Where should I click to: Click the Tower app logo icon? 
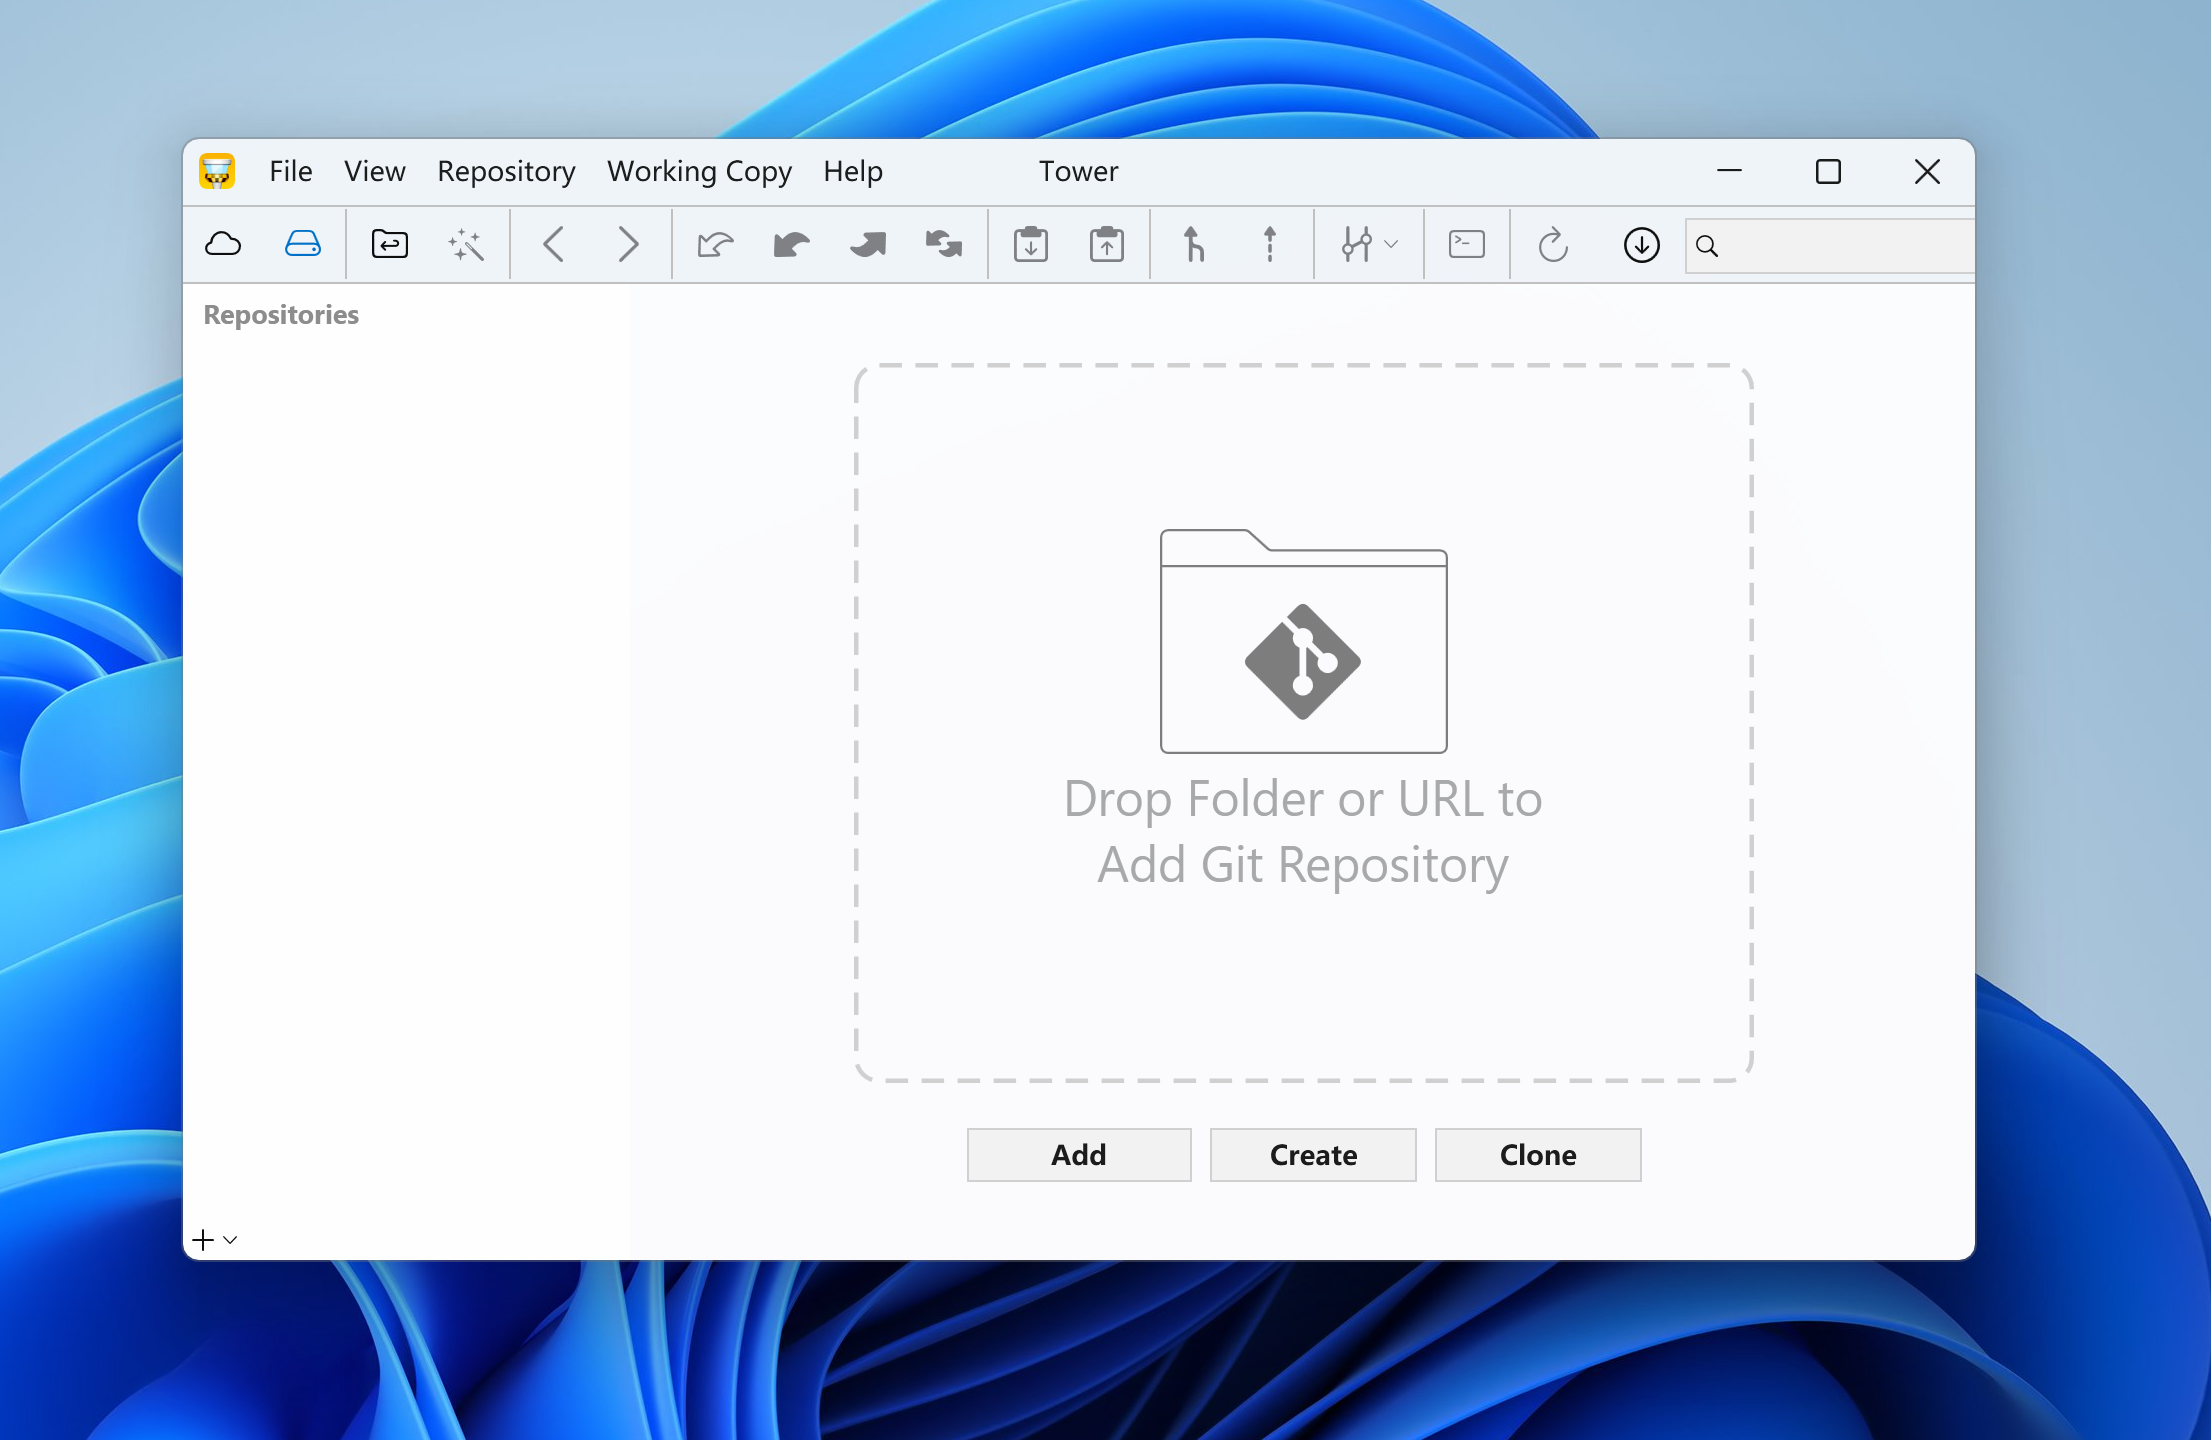pos(217,171)
